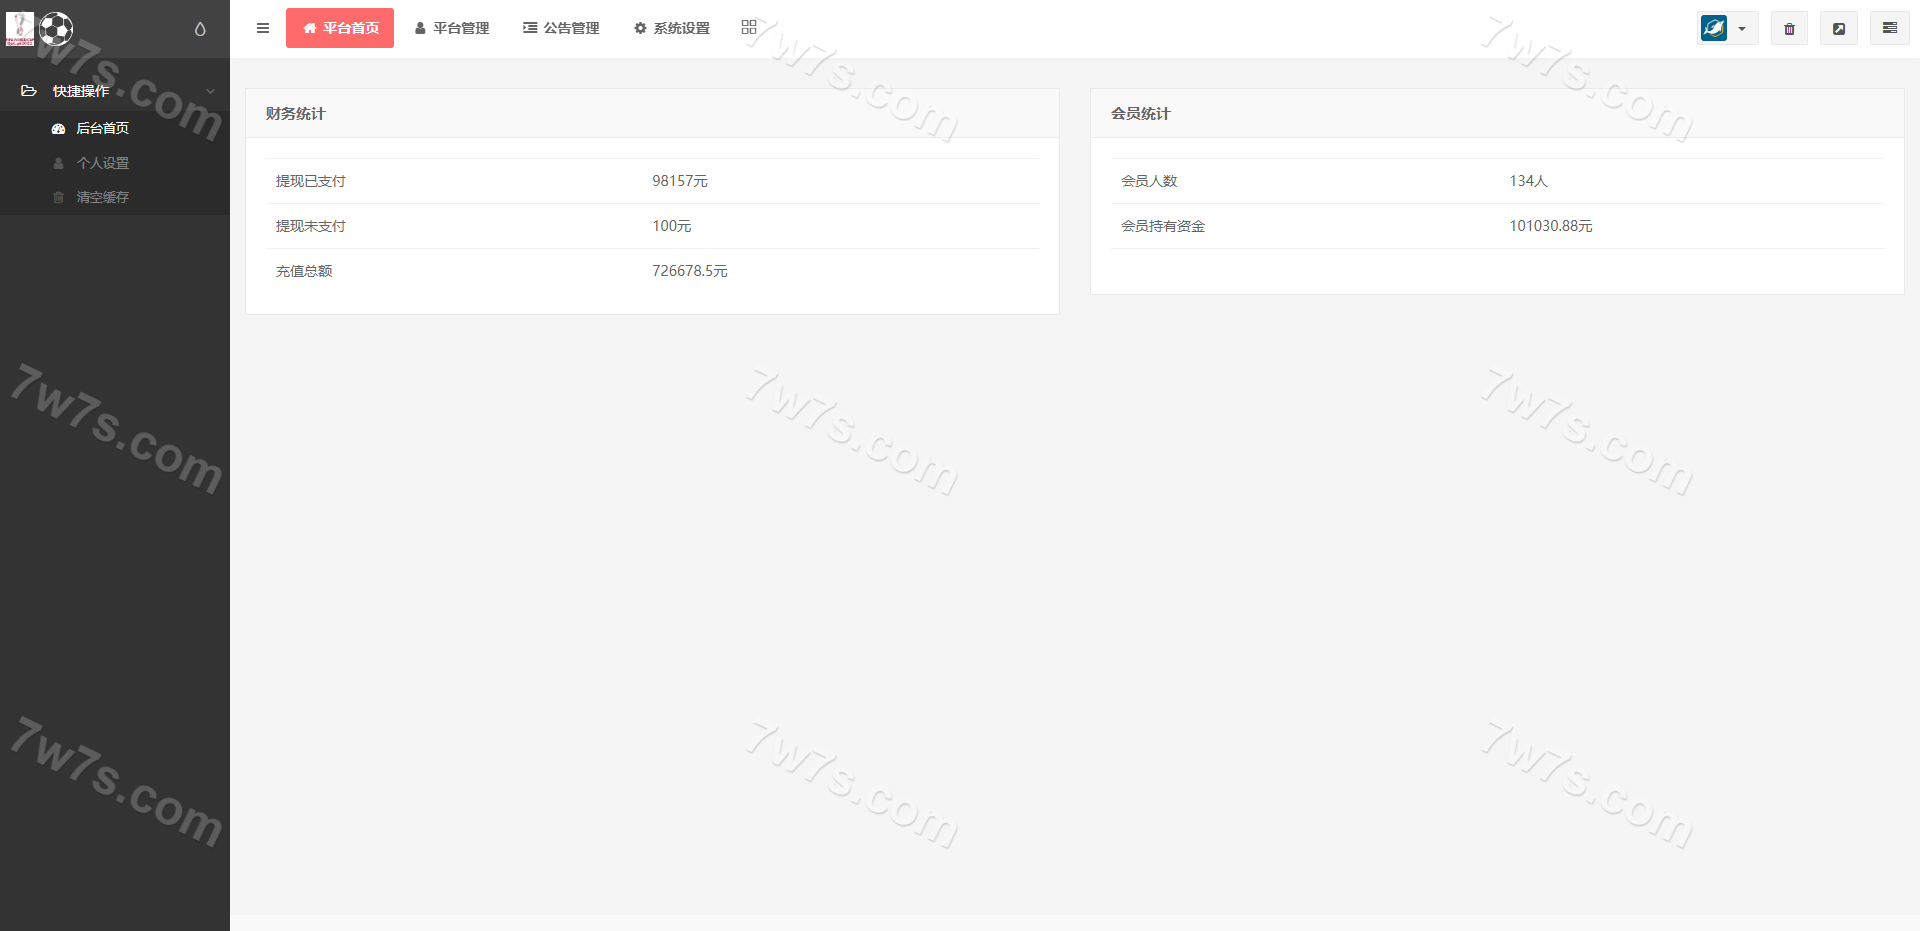Click the server-stack icon at top right
The height and width of the screenshot is (931, 1920).
pos(1889,28)
